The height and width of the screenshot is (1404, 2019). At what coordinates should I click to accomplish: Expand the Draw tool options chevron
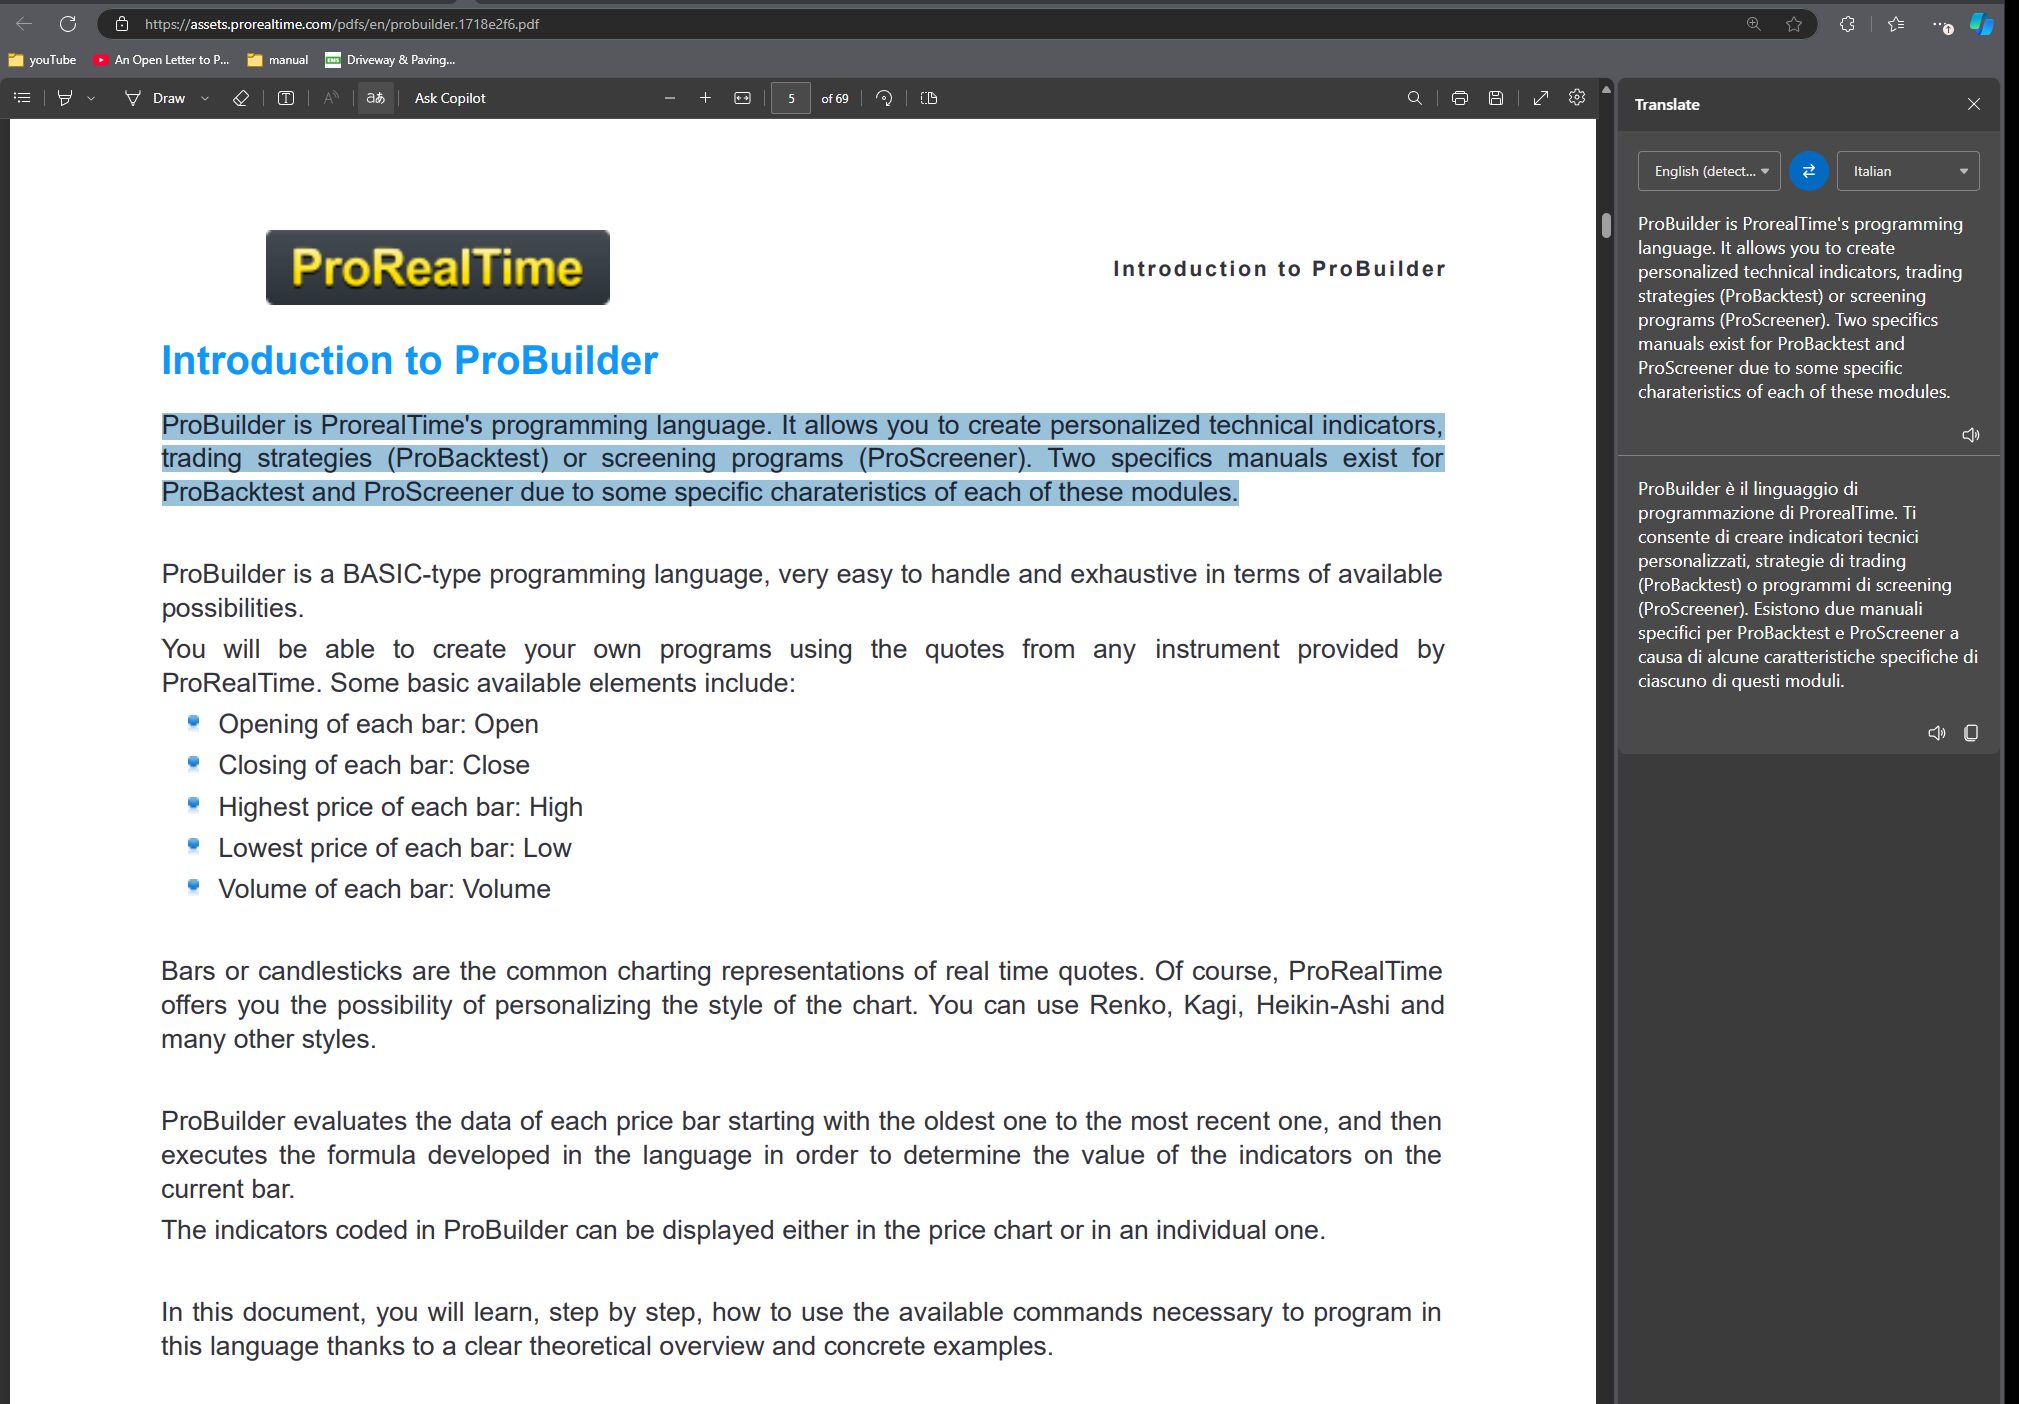(x=205, y=98)
